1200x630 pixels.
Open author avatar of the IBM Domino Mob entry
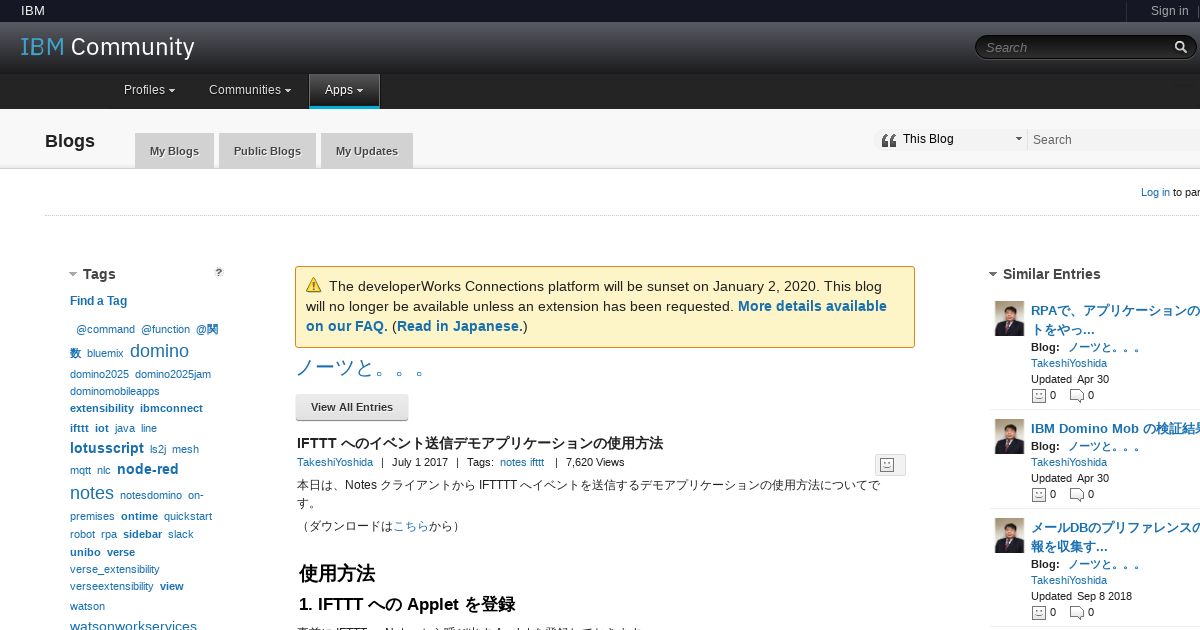point(1009,437)
